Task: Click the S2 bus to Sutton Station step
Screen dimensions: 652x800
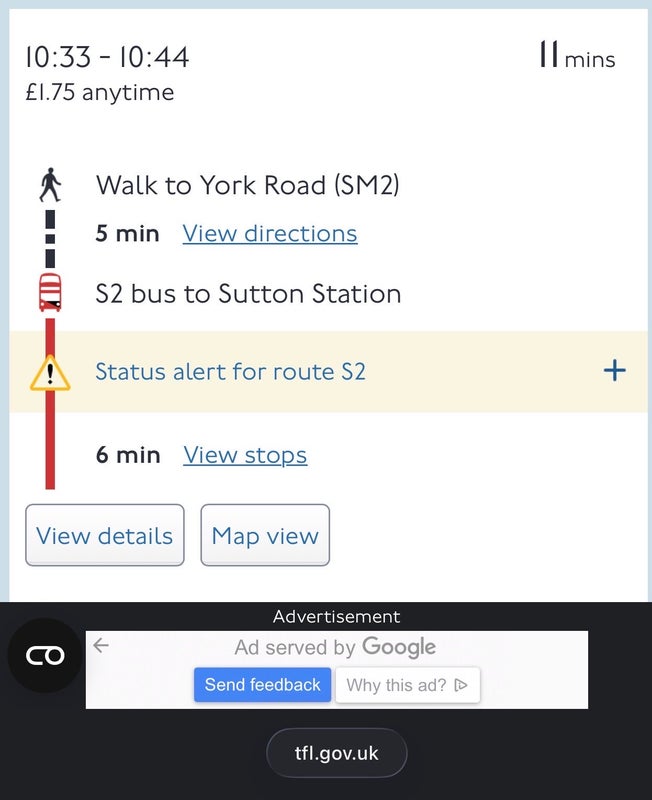Action: (x=248, y=294)
